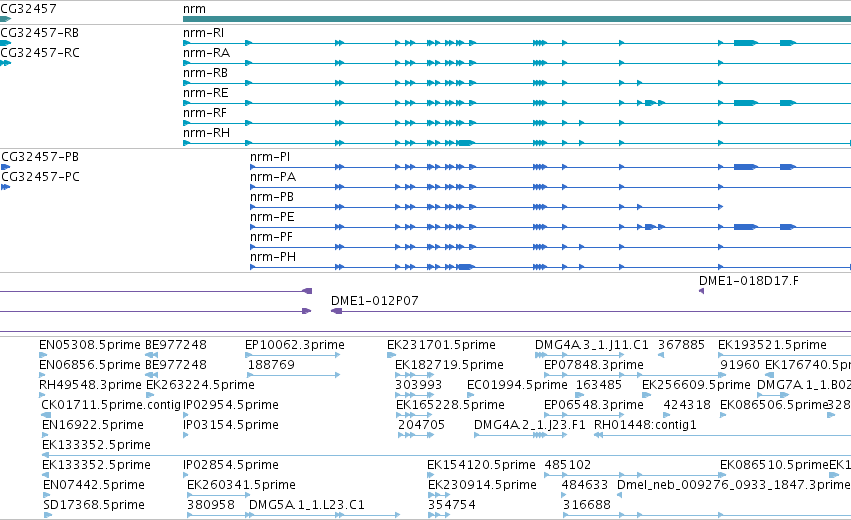Open the EK230914.5prime label
Screen dimensions: 851x520
482,485
